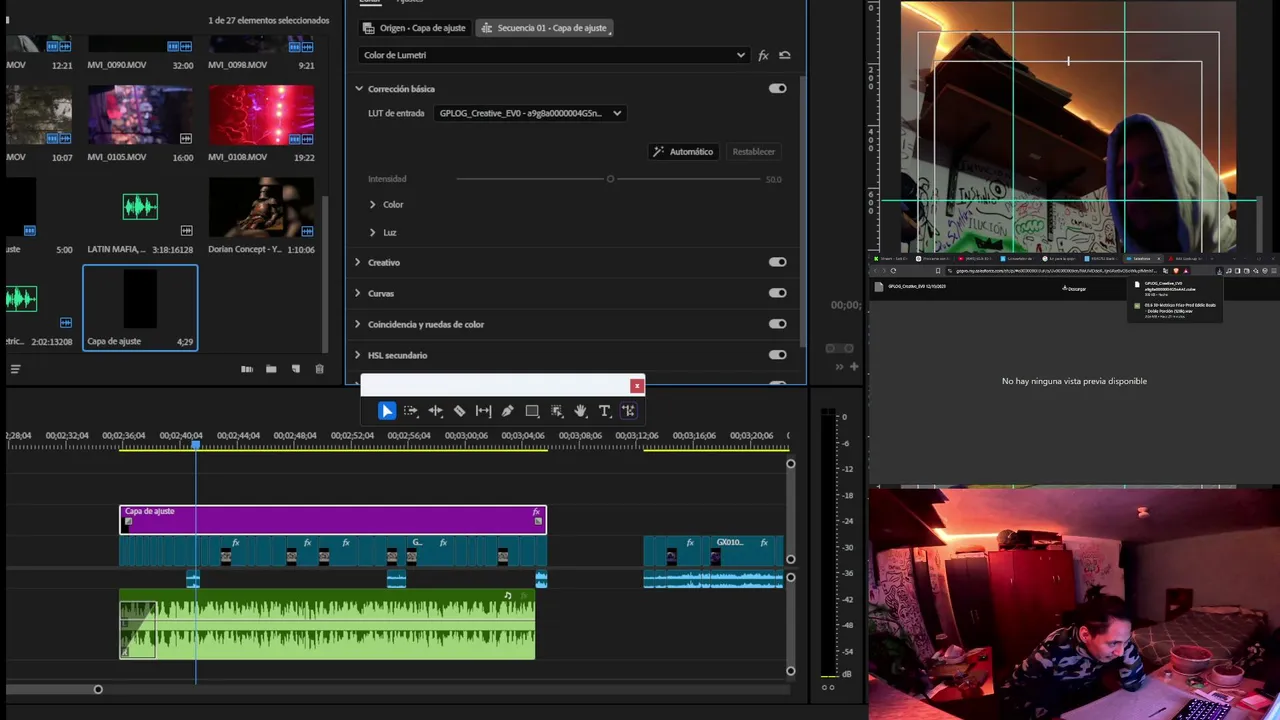Click the Intensidad value 50.0
Viewport: 1280px width, 720px height.
[773, 180]
